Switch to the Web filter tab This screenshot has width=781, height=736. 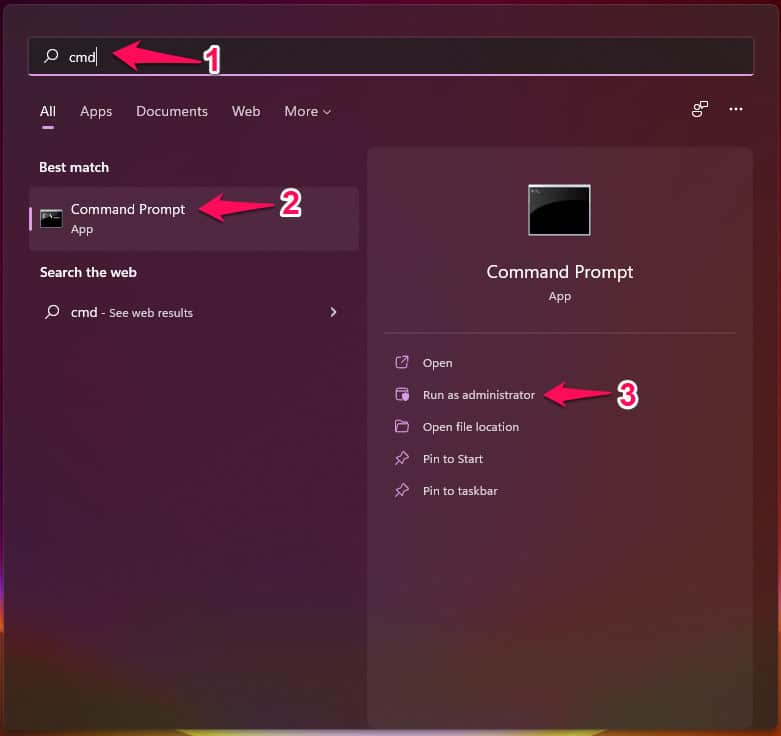coord(246,111)
